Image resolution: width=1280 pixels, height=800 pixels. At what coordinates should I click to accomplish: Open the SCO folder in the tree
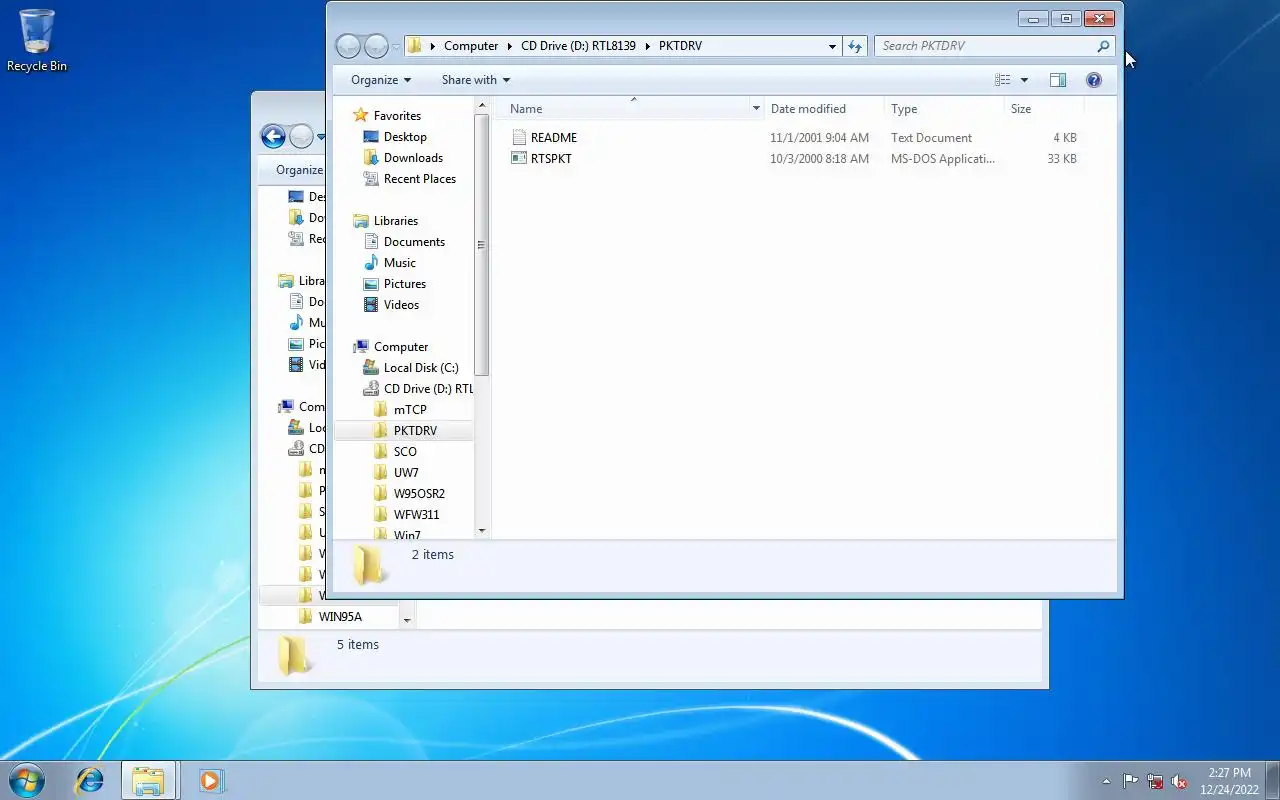pyautogui.click(x=404, y=452)
